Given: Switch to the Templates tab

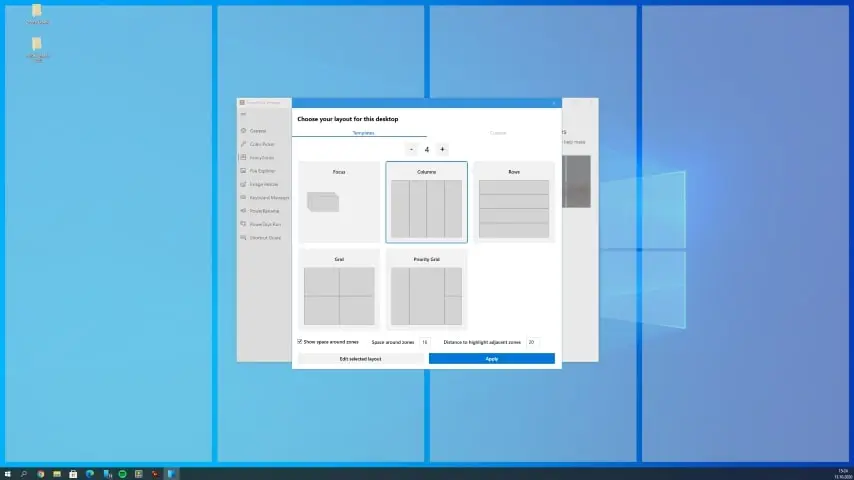Looking at the screenshot, I should pos(363,132).
